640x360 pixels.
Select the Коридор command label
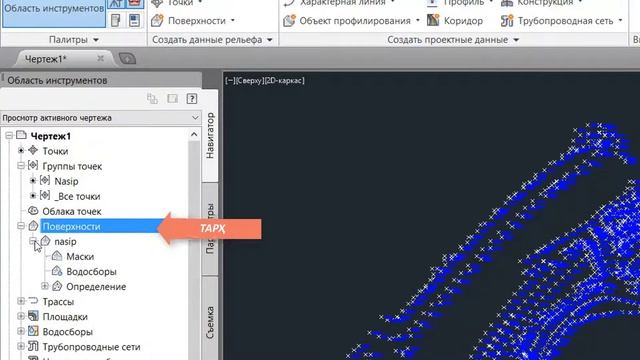463,21
